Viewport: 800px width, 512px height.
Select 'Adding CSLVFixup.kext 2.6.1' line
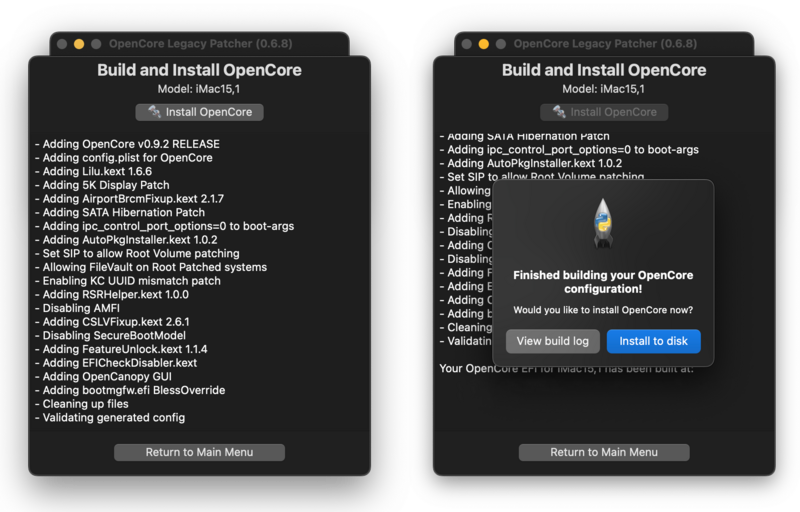point(112,322)
